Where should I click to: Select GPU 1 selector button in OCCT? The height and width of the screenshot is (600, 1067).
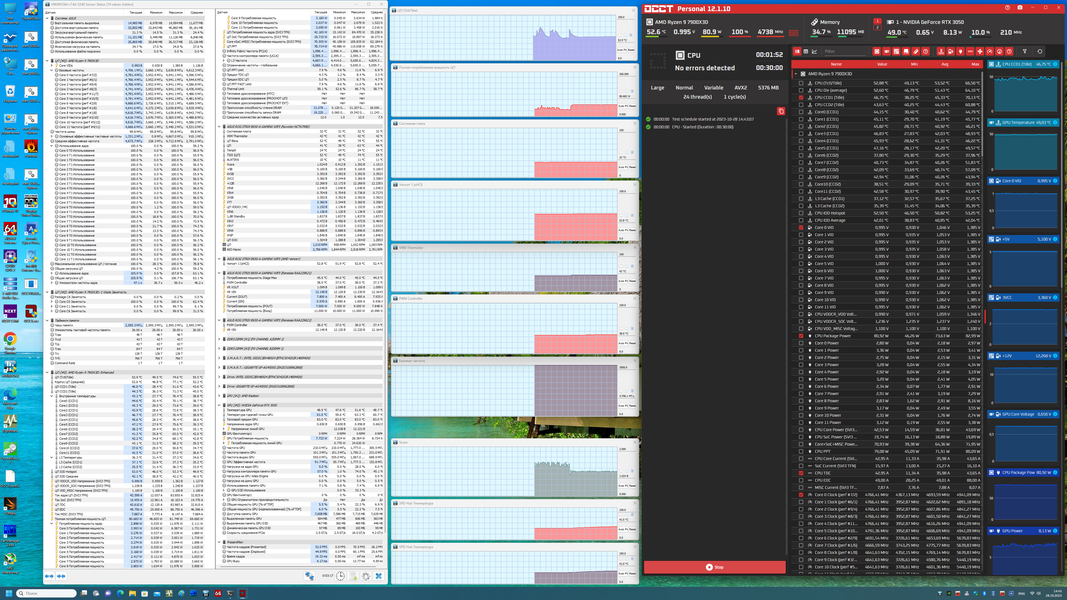point(878,20)
